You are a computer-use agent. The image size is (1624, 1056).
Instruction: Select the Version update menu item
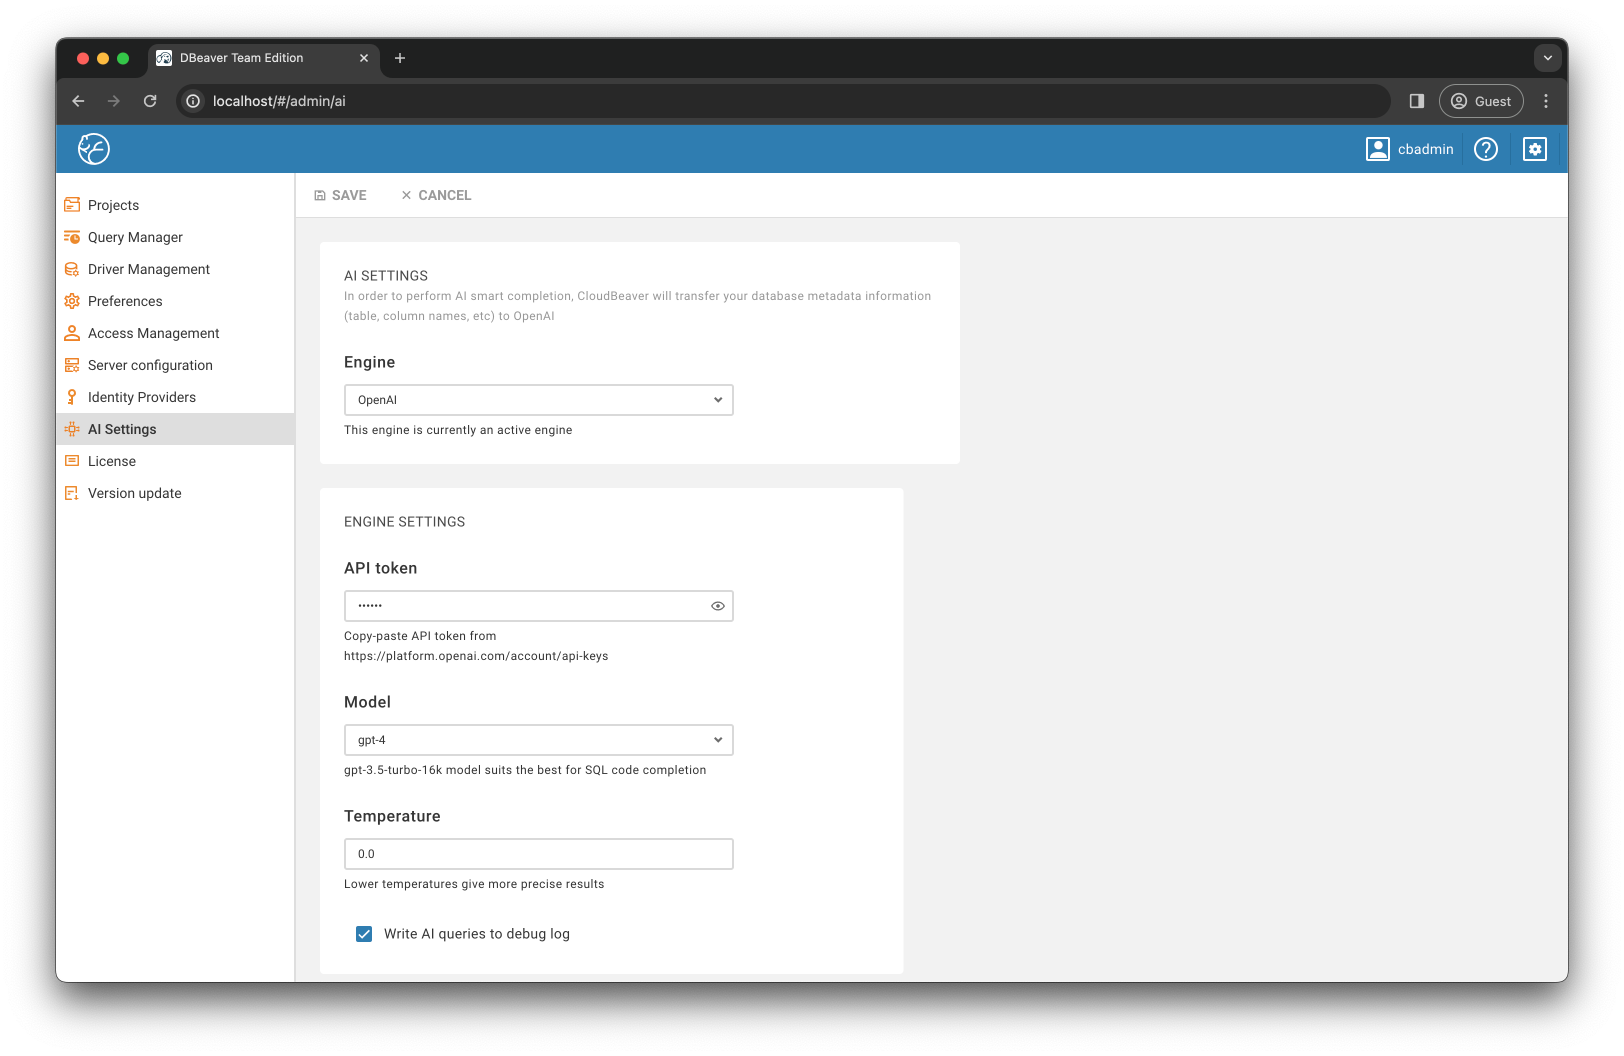175,493
